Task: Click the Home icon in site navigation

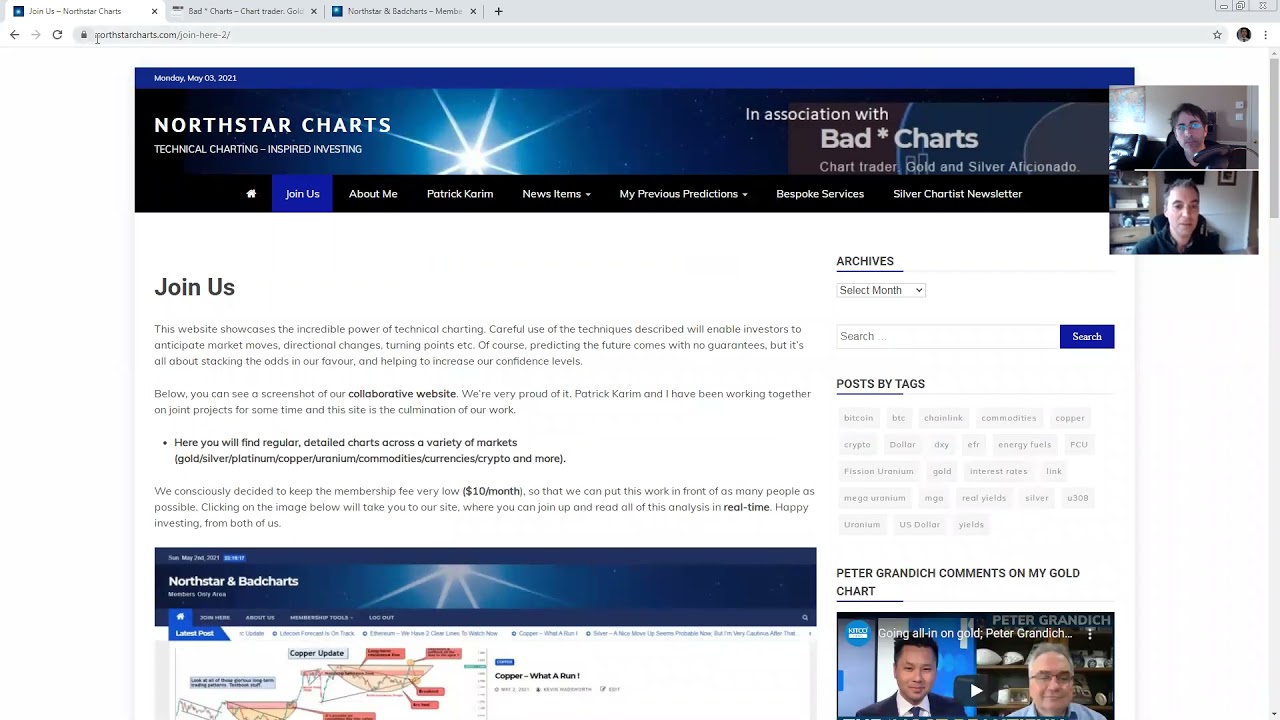Action: [x=251, y=194]
